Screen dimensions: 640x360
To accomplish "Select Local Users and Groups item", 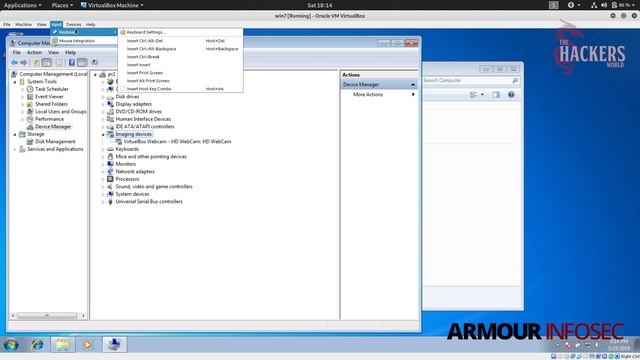I will click(x=60, y=111).
